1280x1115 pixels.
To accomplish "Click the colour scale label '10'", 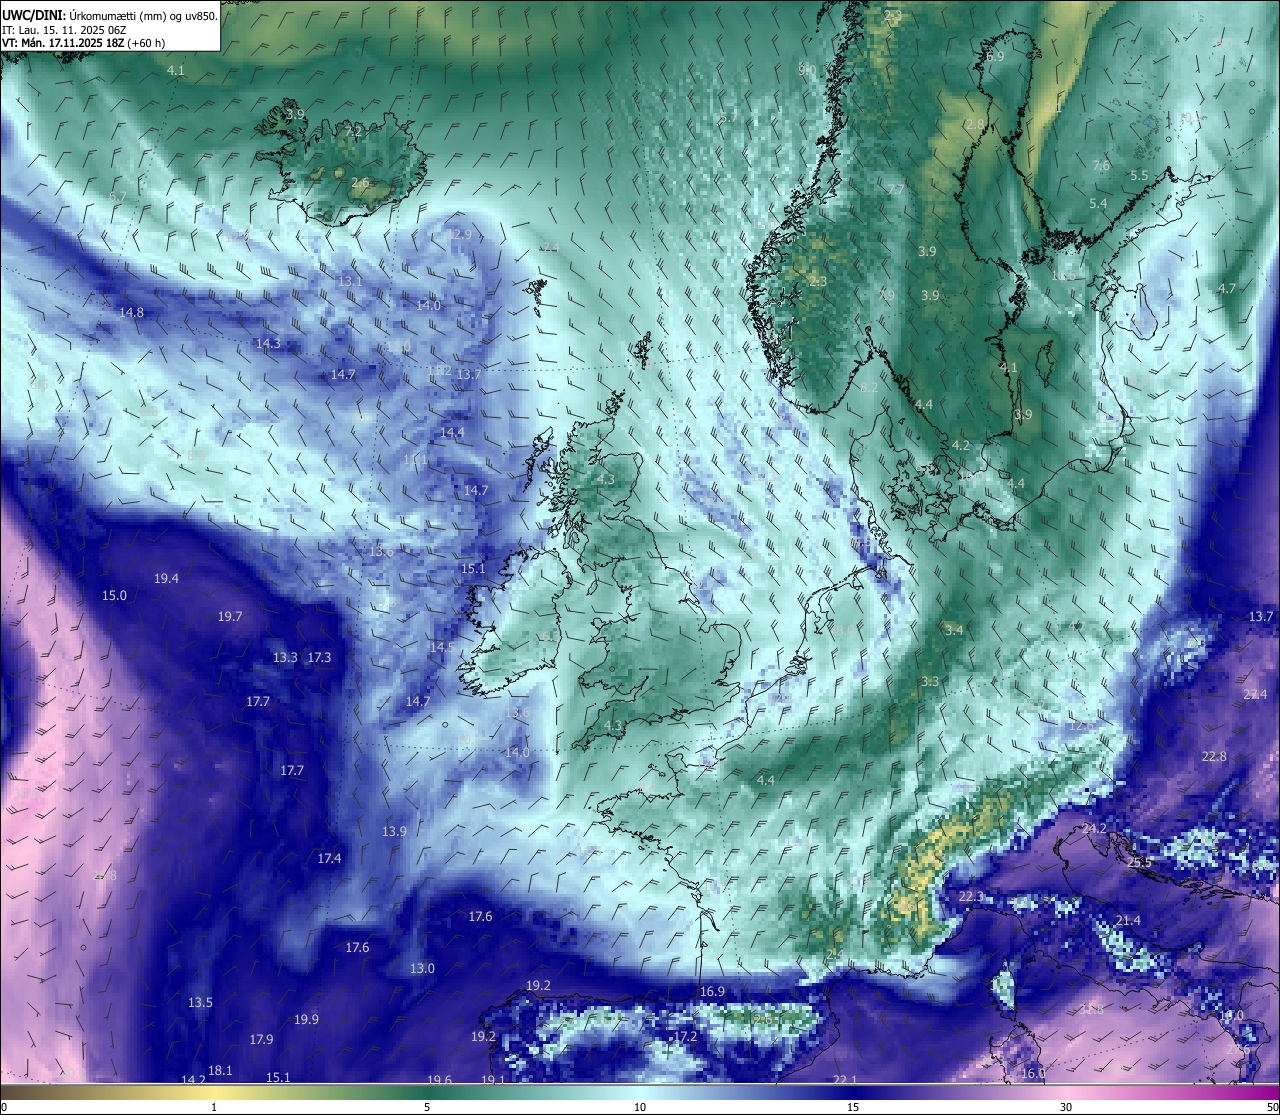I will 640,1107.
